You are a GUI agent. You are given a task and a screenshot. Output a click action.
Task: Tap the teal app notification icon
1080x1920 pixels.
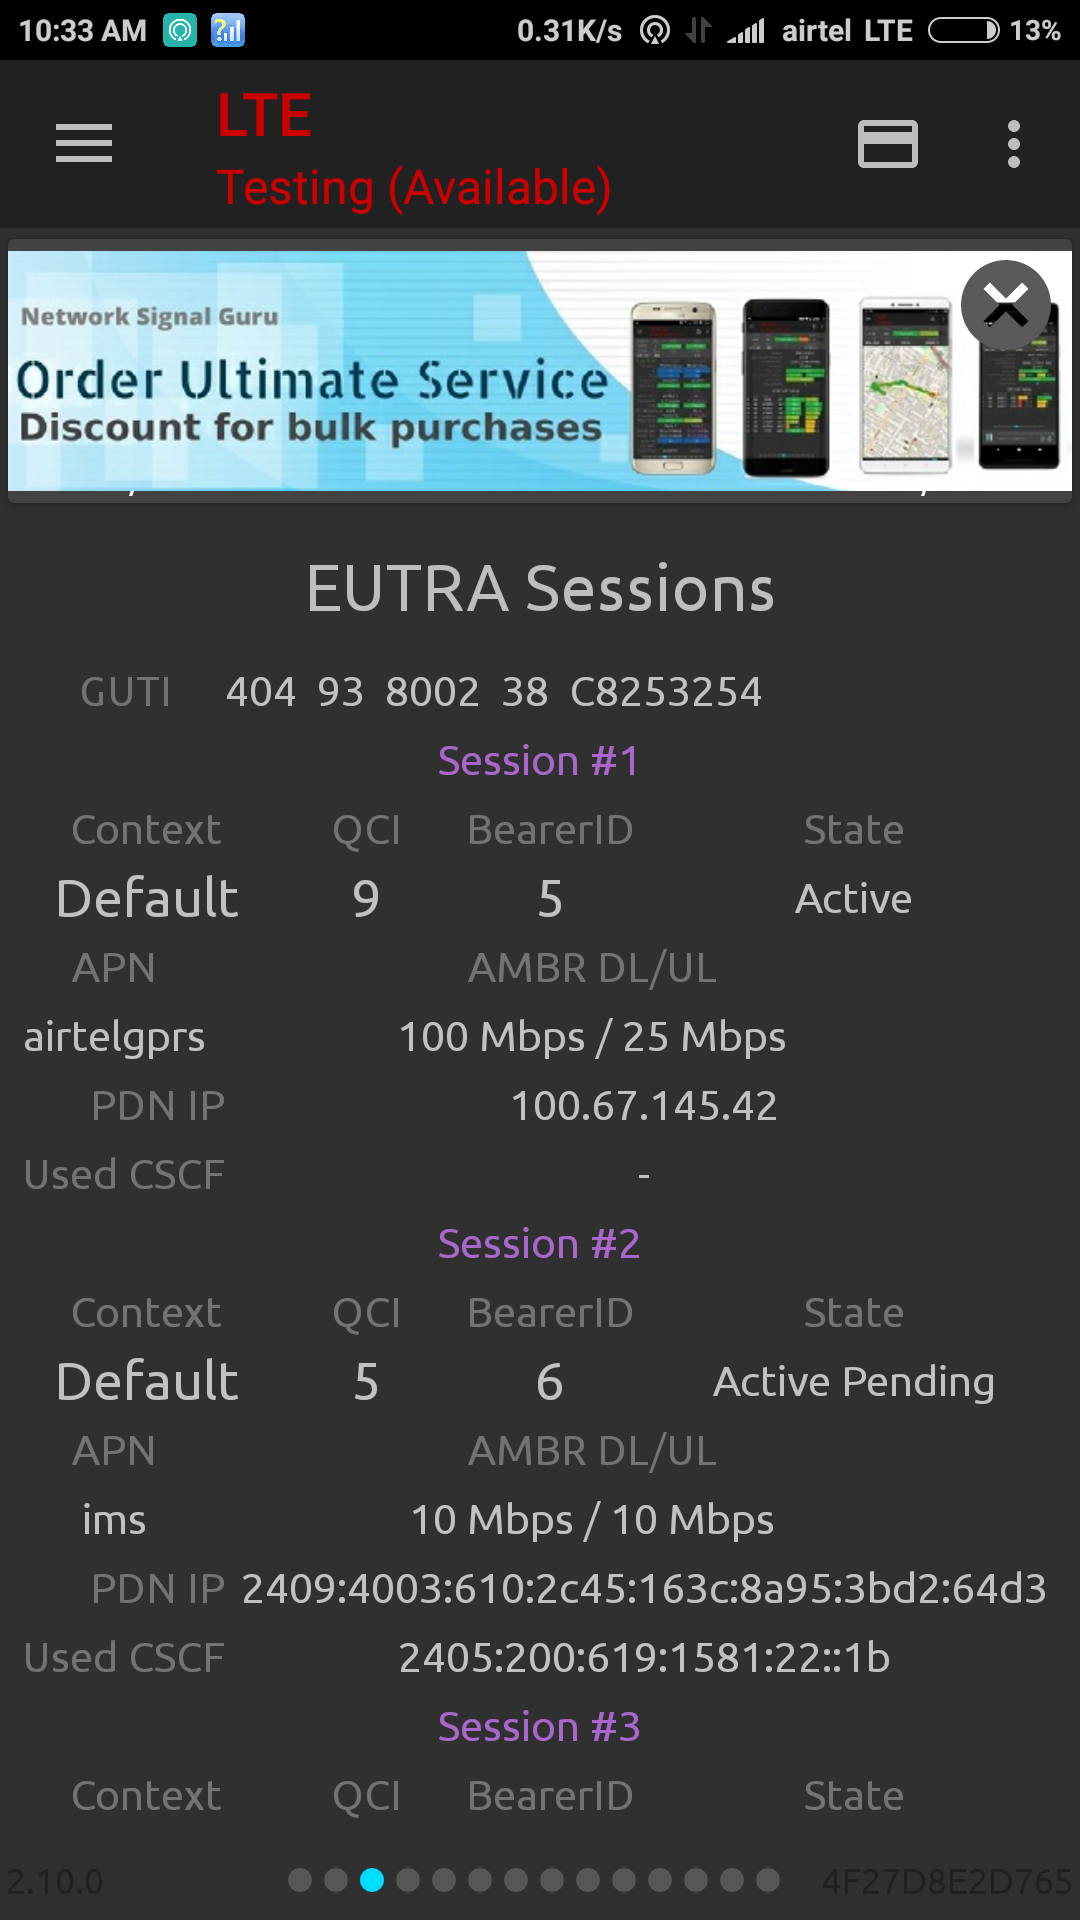180,31
